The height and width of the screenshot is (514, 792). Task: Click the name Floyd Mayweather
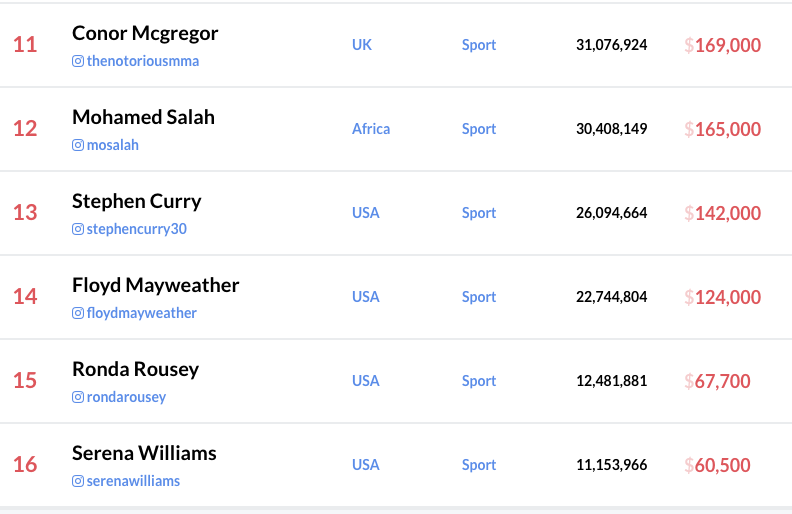[x=156, y=286]
